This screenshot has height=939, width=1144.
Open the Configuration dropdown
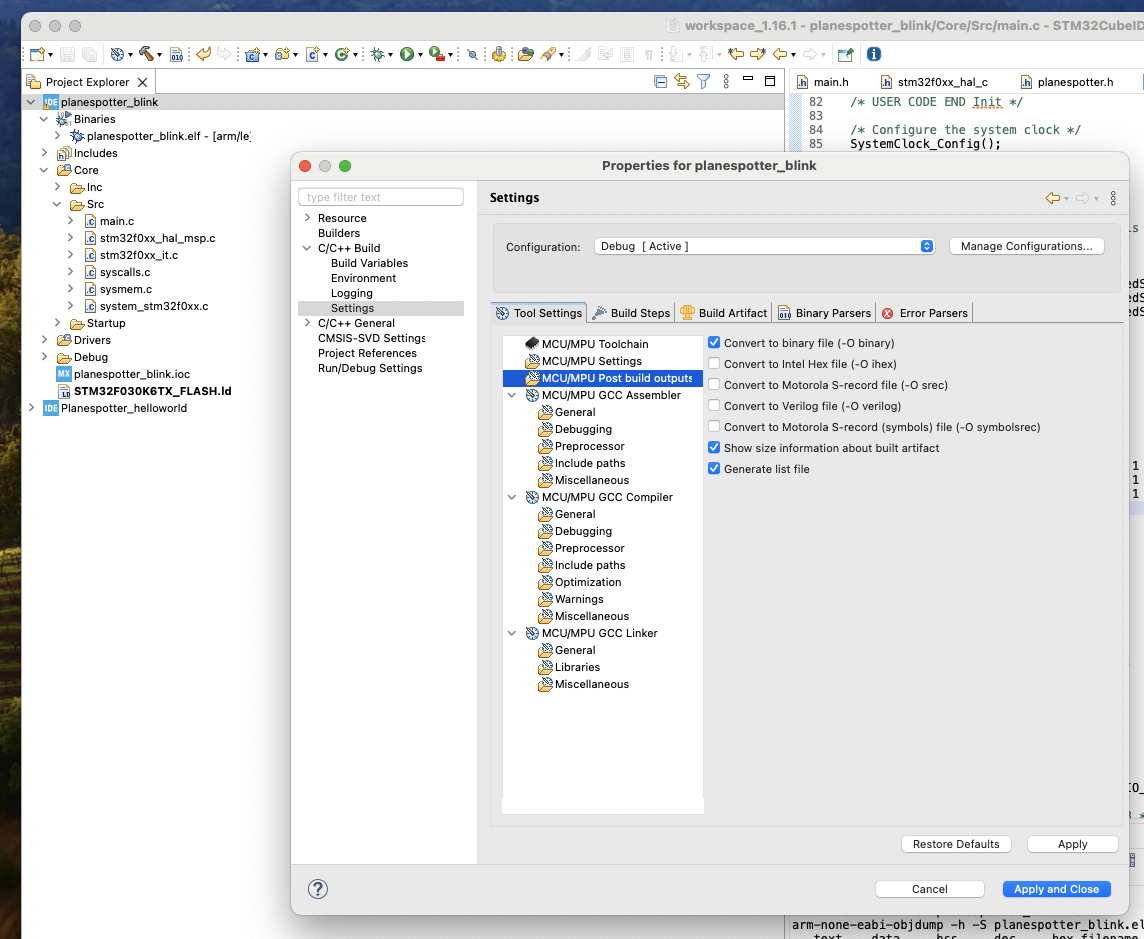[x=764, y=246]
